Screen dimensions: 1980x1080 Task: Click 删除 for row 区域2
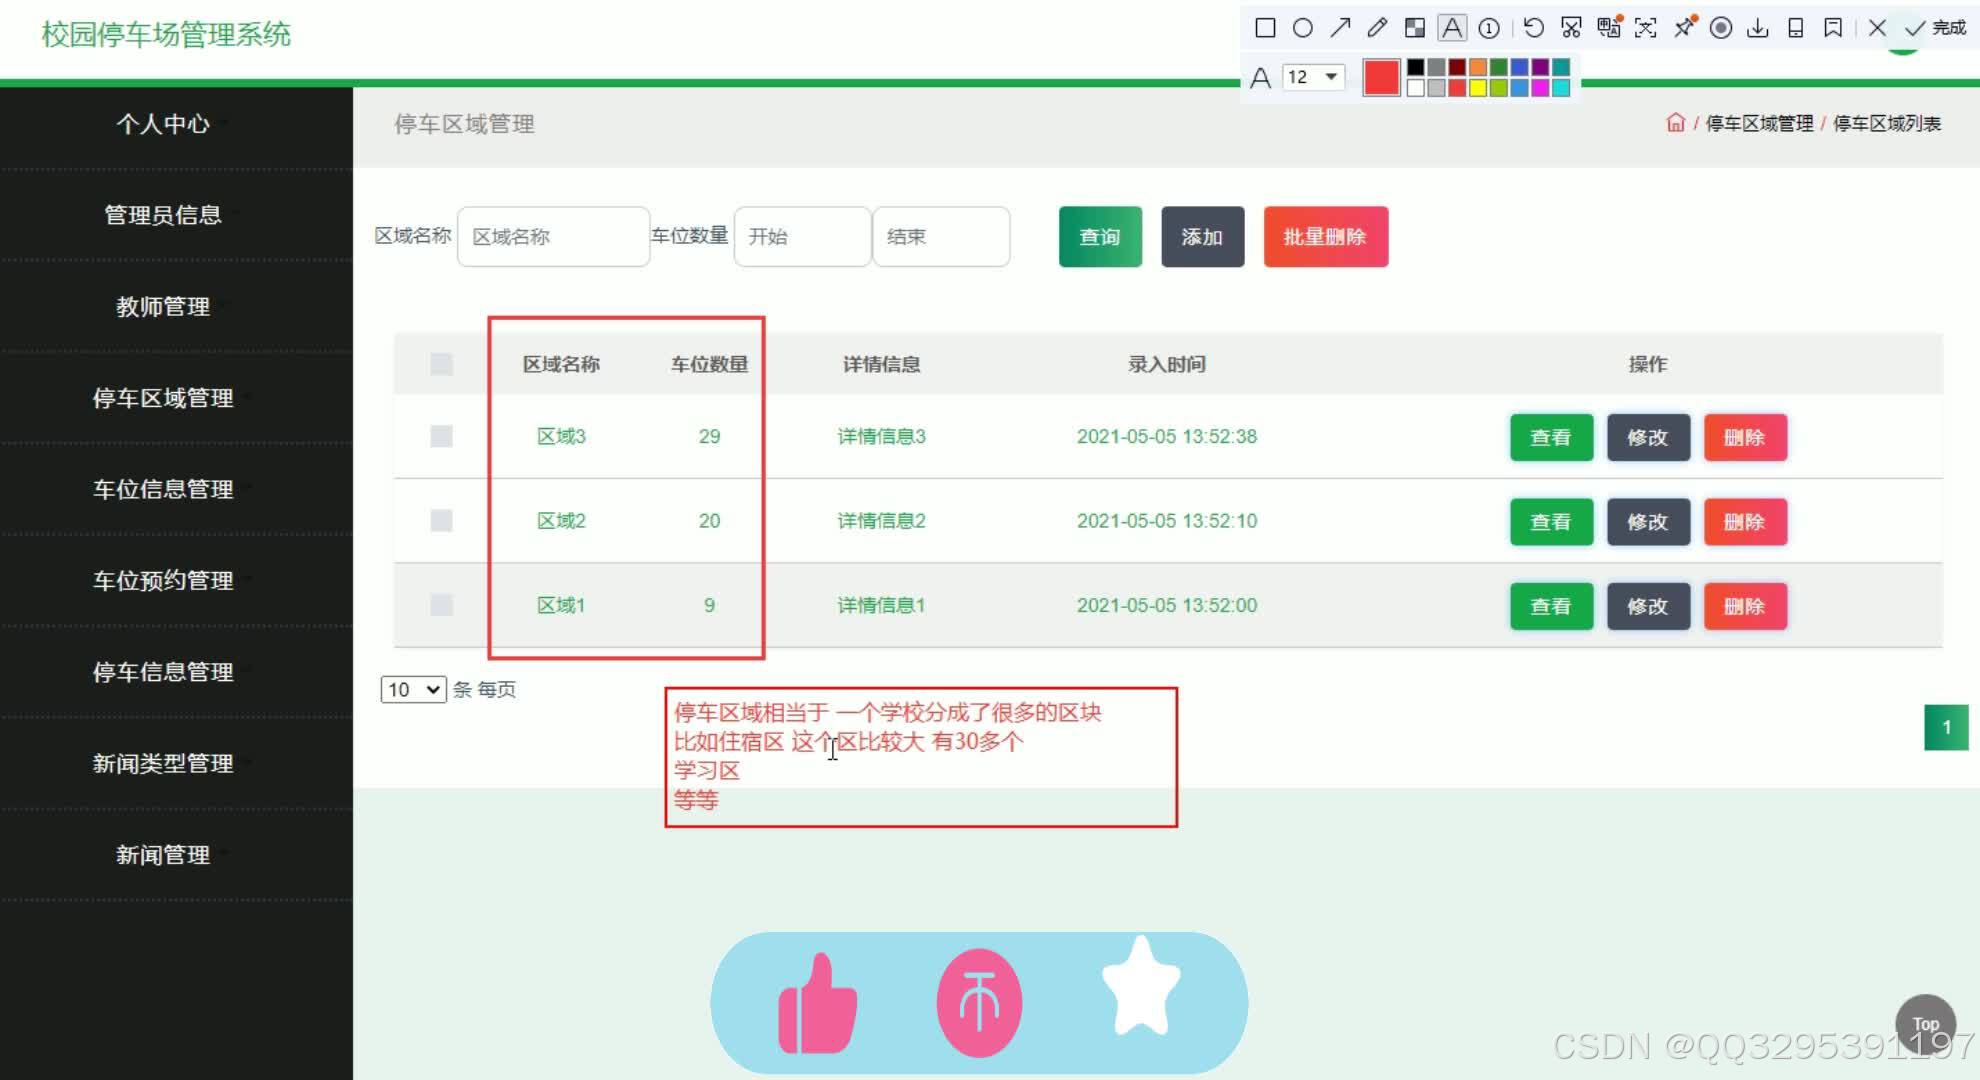(x=1745, y=522)
